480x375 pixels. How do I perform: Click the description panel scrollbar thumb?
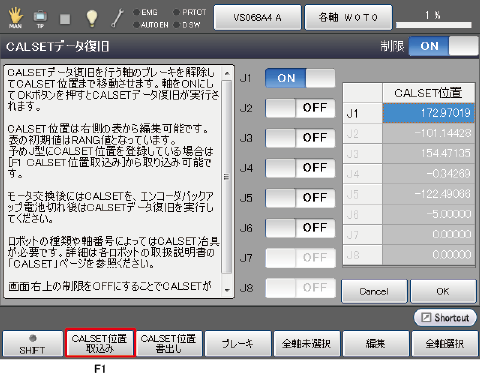pos(227,177)
